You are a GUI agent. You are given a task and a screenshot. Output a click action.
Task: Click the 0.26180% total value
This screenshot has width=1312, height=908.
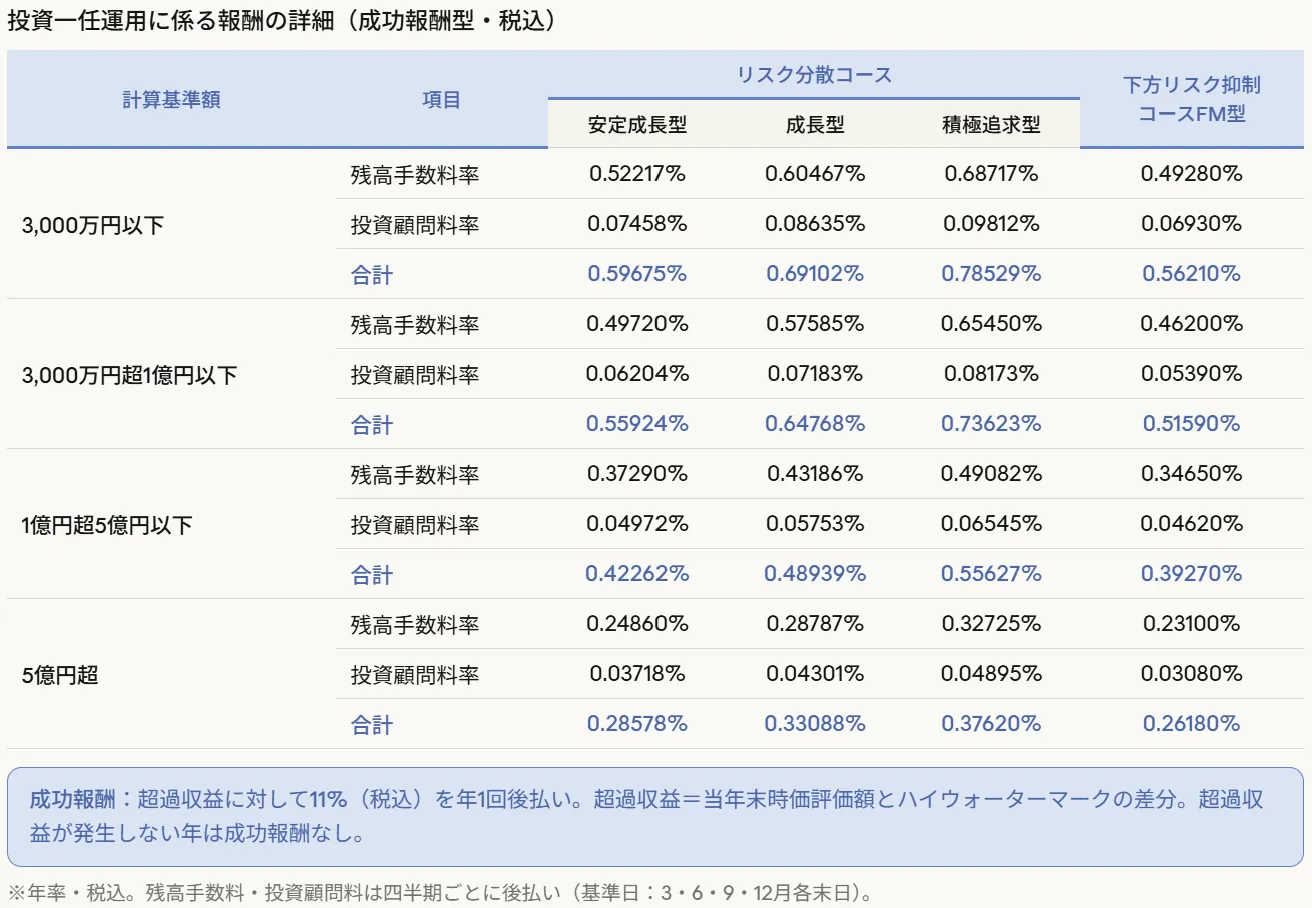[x=1191, y=724]
